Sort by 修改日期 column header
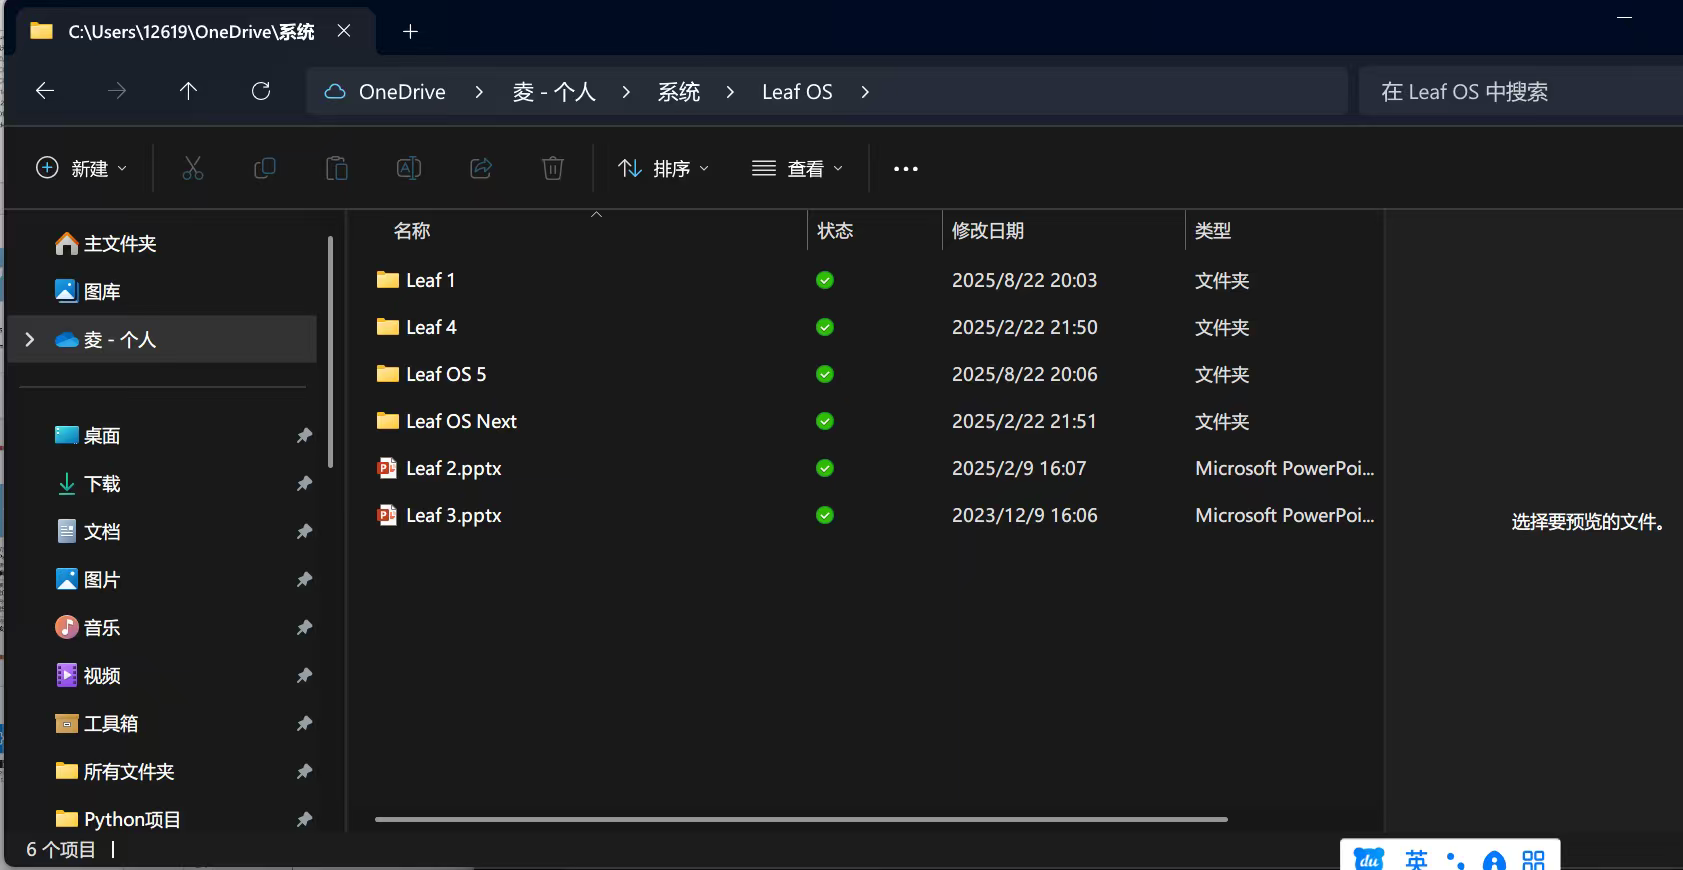1683x870 pixels. (988, 231)
